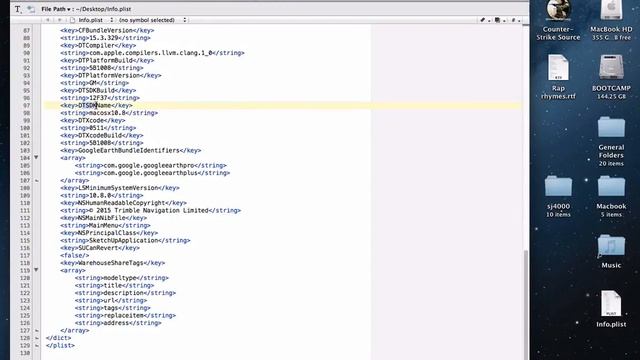Click the SUCanRevert key line
The height and width of the screenshot is (360, 640).
click(100, 248)
